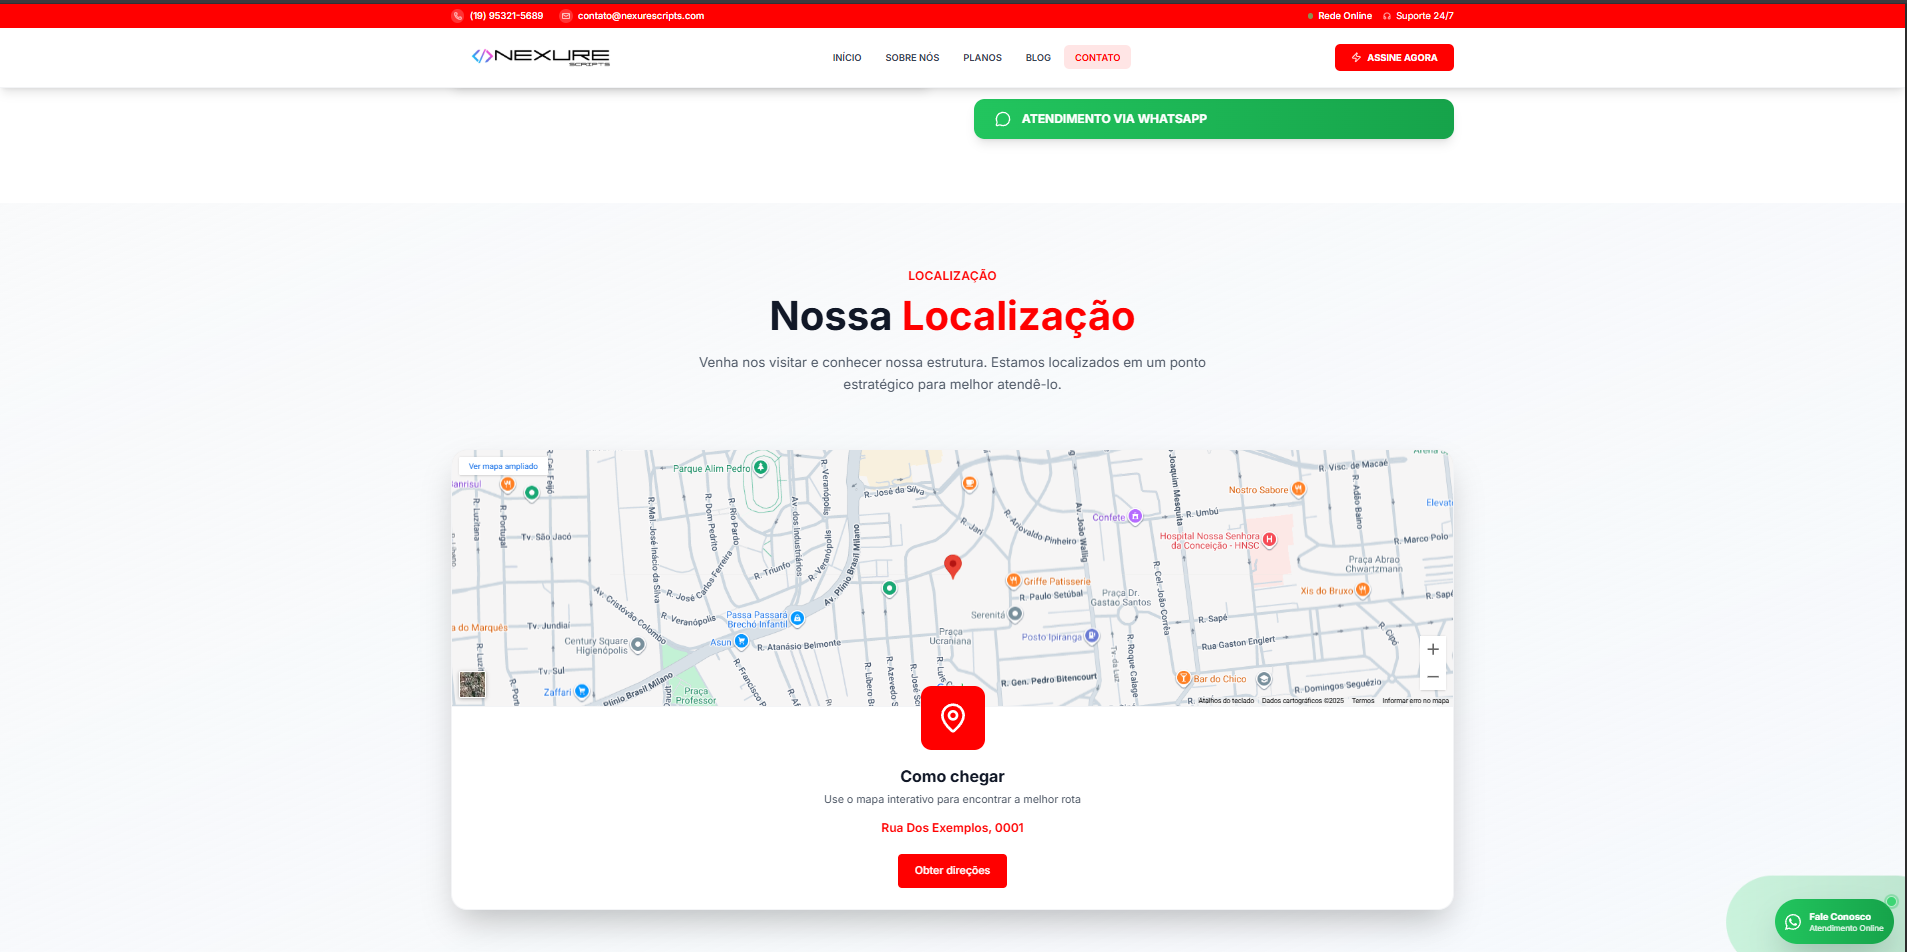Click the phone icon in top bar
Viewport: 1907px width, 952px height.
[x=458, y=16]
